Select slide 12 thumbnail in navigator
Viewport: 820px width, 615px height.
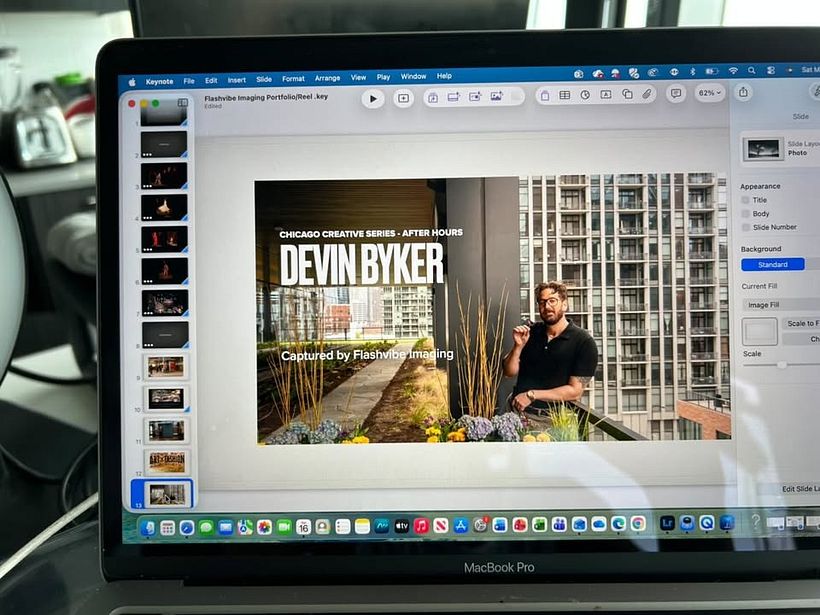167,462
